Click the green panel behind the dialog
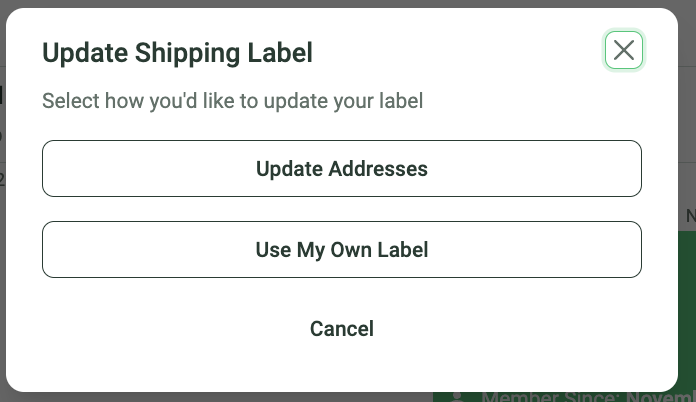This screenshot has height=402, width=696. 687,311
